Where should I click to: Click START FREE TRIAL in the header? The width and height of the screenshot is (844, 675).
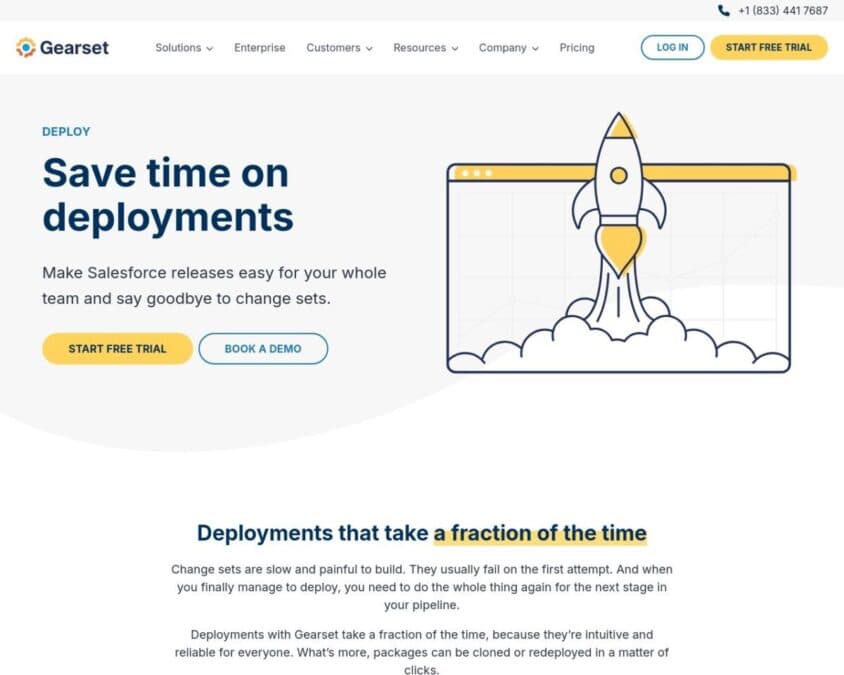(769, 47)
